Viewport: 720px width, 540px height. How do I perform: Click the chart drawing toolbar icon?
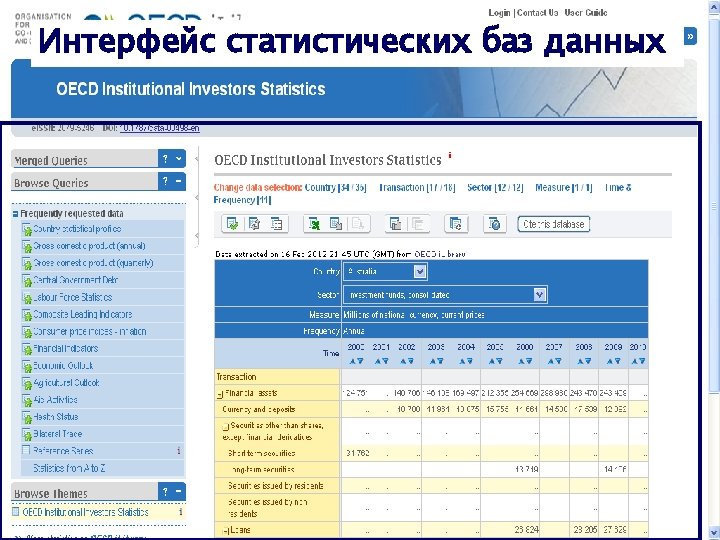(395, 224)
